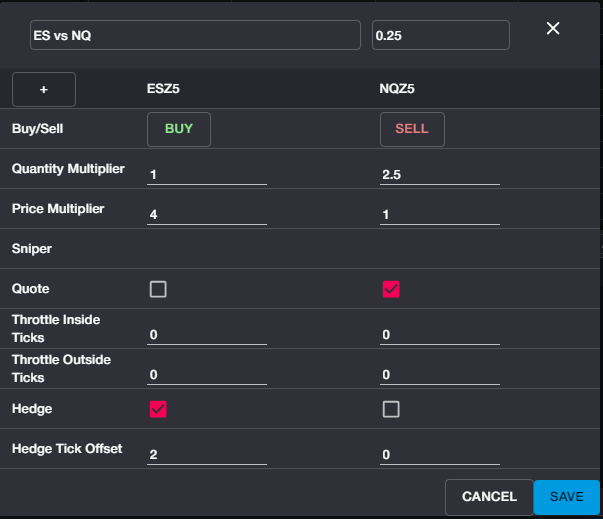Viewport: 603px width, 519px height.
Task: Edit ESZ5 Hedge Tick Offset value
Action: [x=207, y=454]
